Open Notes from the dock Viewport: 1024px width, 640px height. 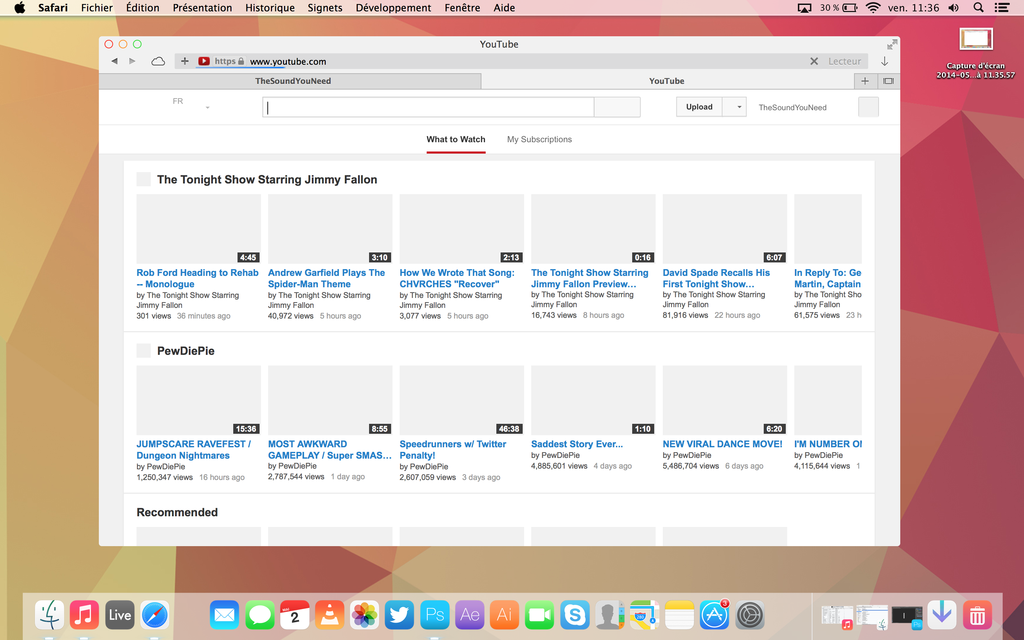679,615
